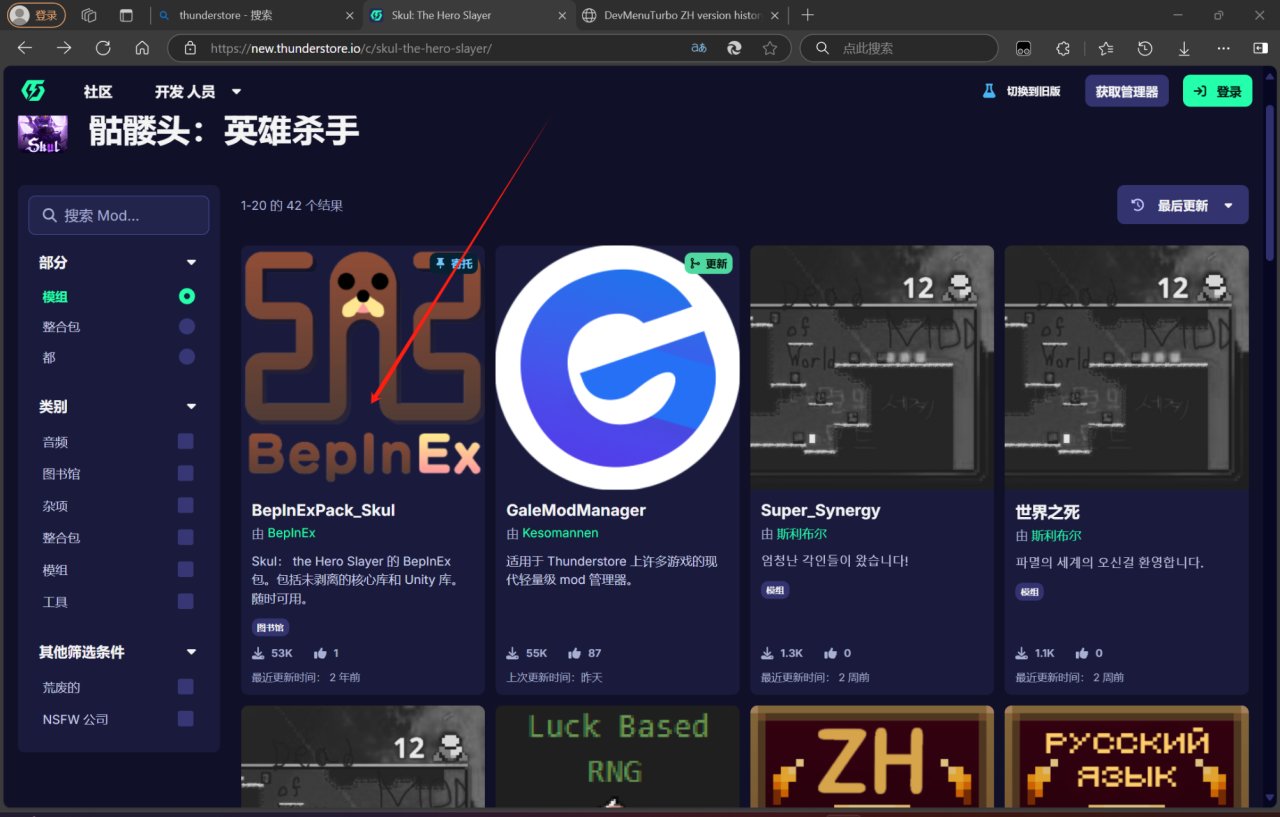Open the tab actions menu icon

126,15
